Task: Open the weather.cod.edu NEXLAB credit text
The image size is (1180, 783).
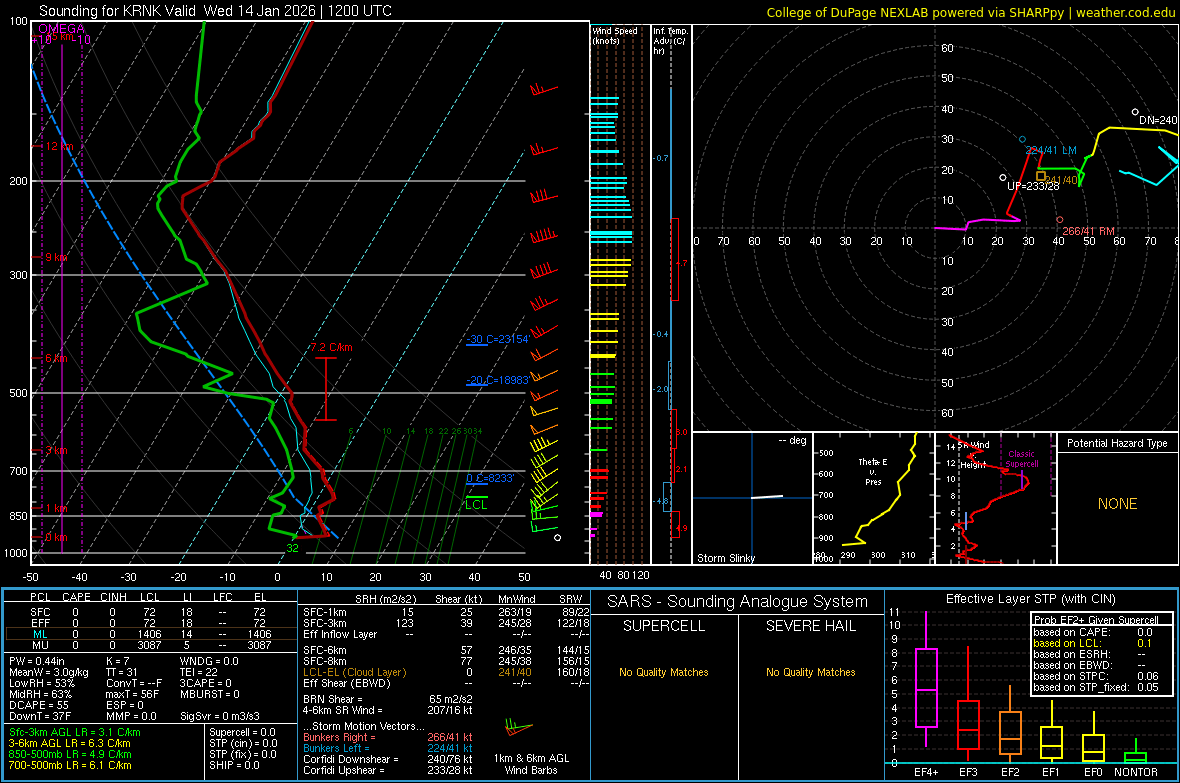Action: click(970, 12)
